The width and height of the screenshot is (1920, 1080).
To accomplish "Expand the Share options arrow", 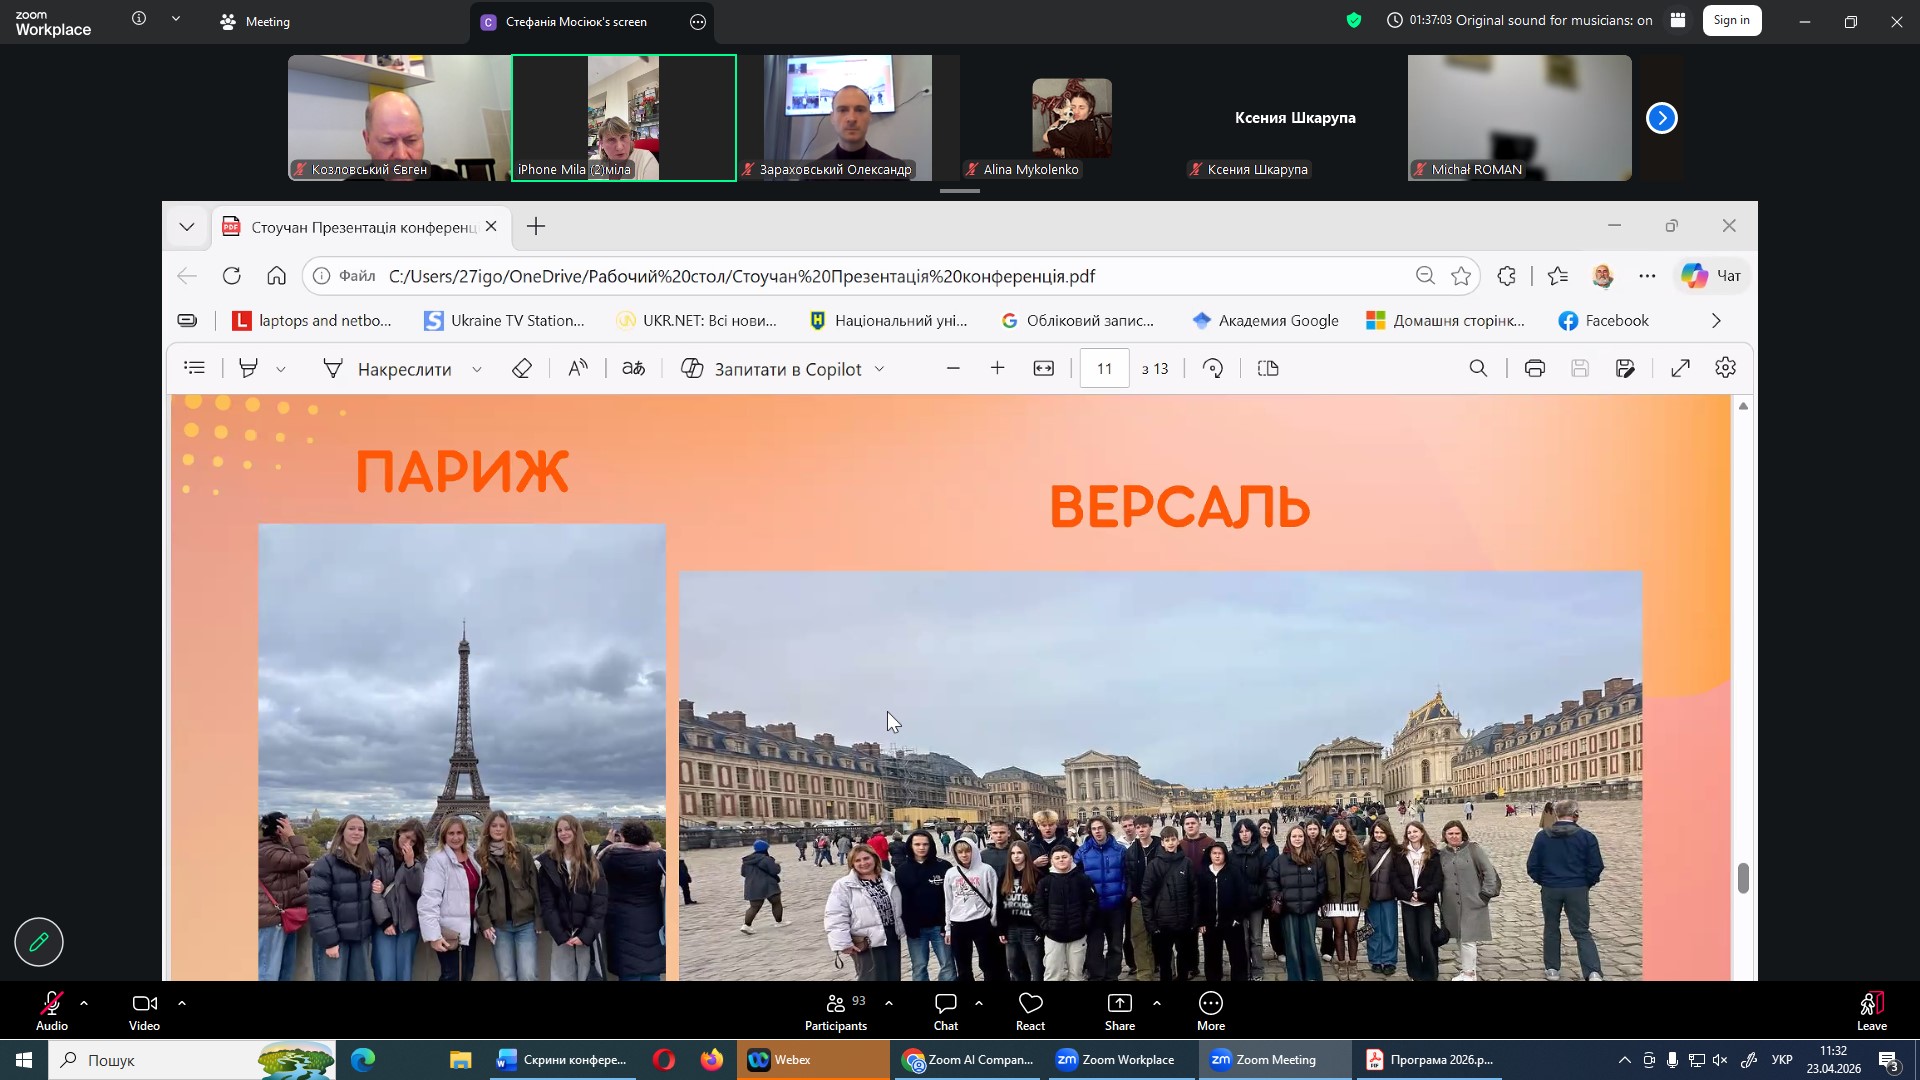I will [x=1157, y=1003].
